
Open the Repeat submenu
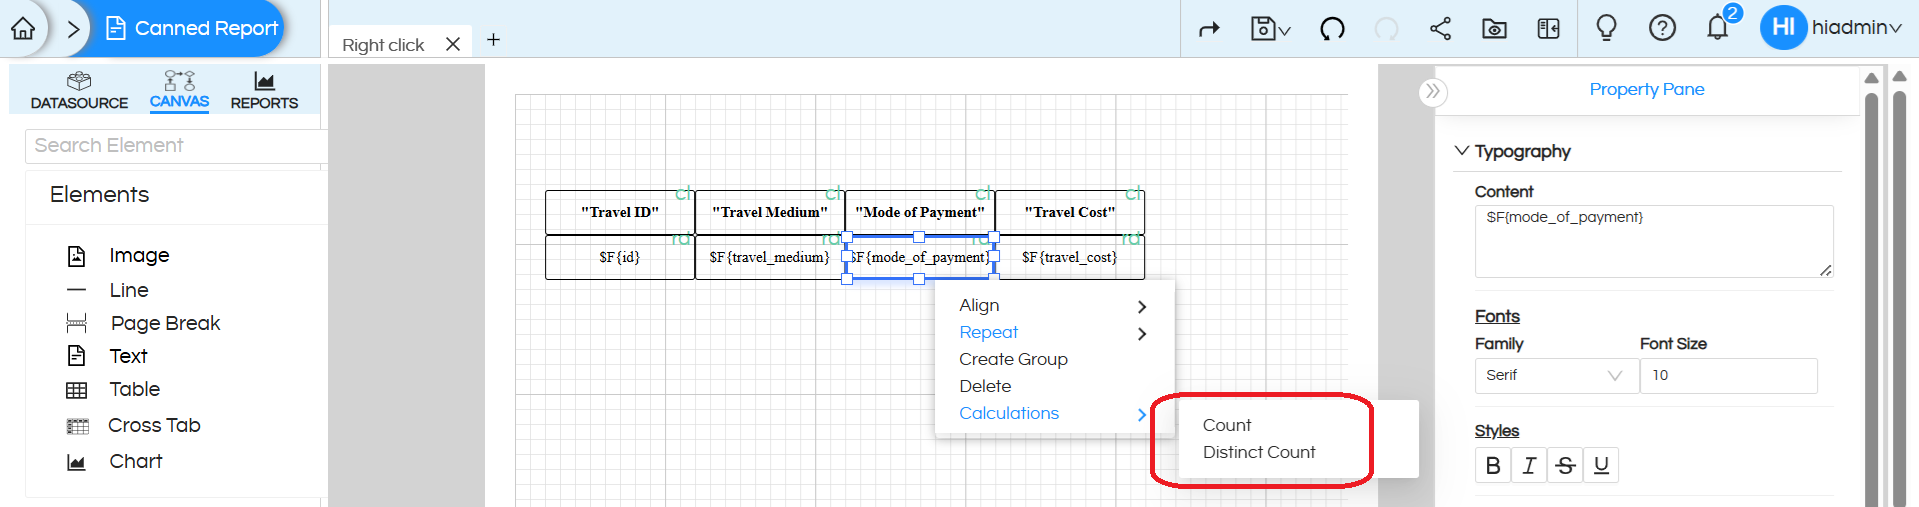[x=1053, y=332]
